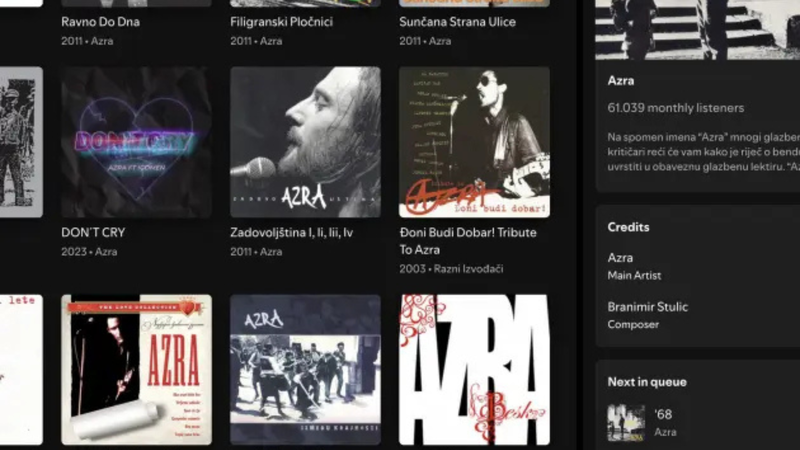This screenshot has height=450, width=800.
Task: Click the '68 queue track thumbnail
Action: click(x=626, y=423)
